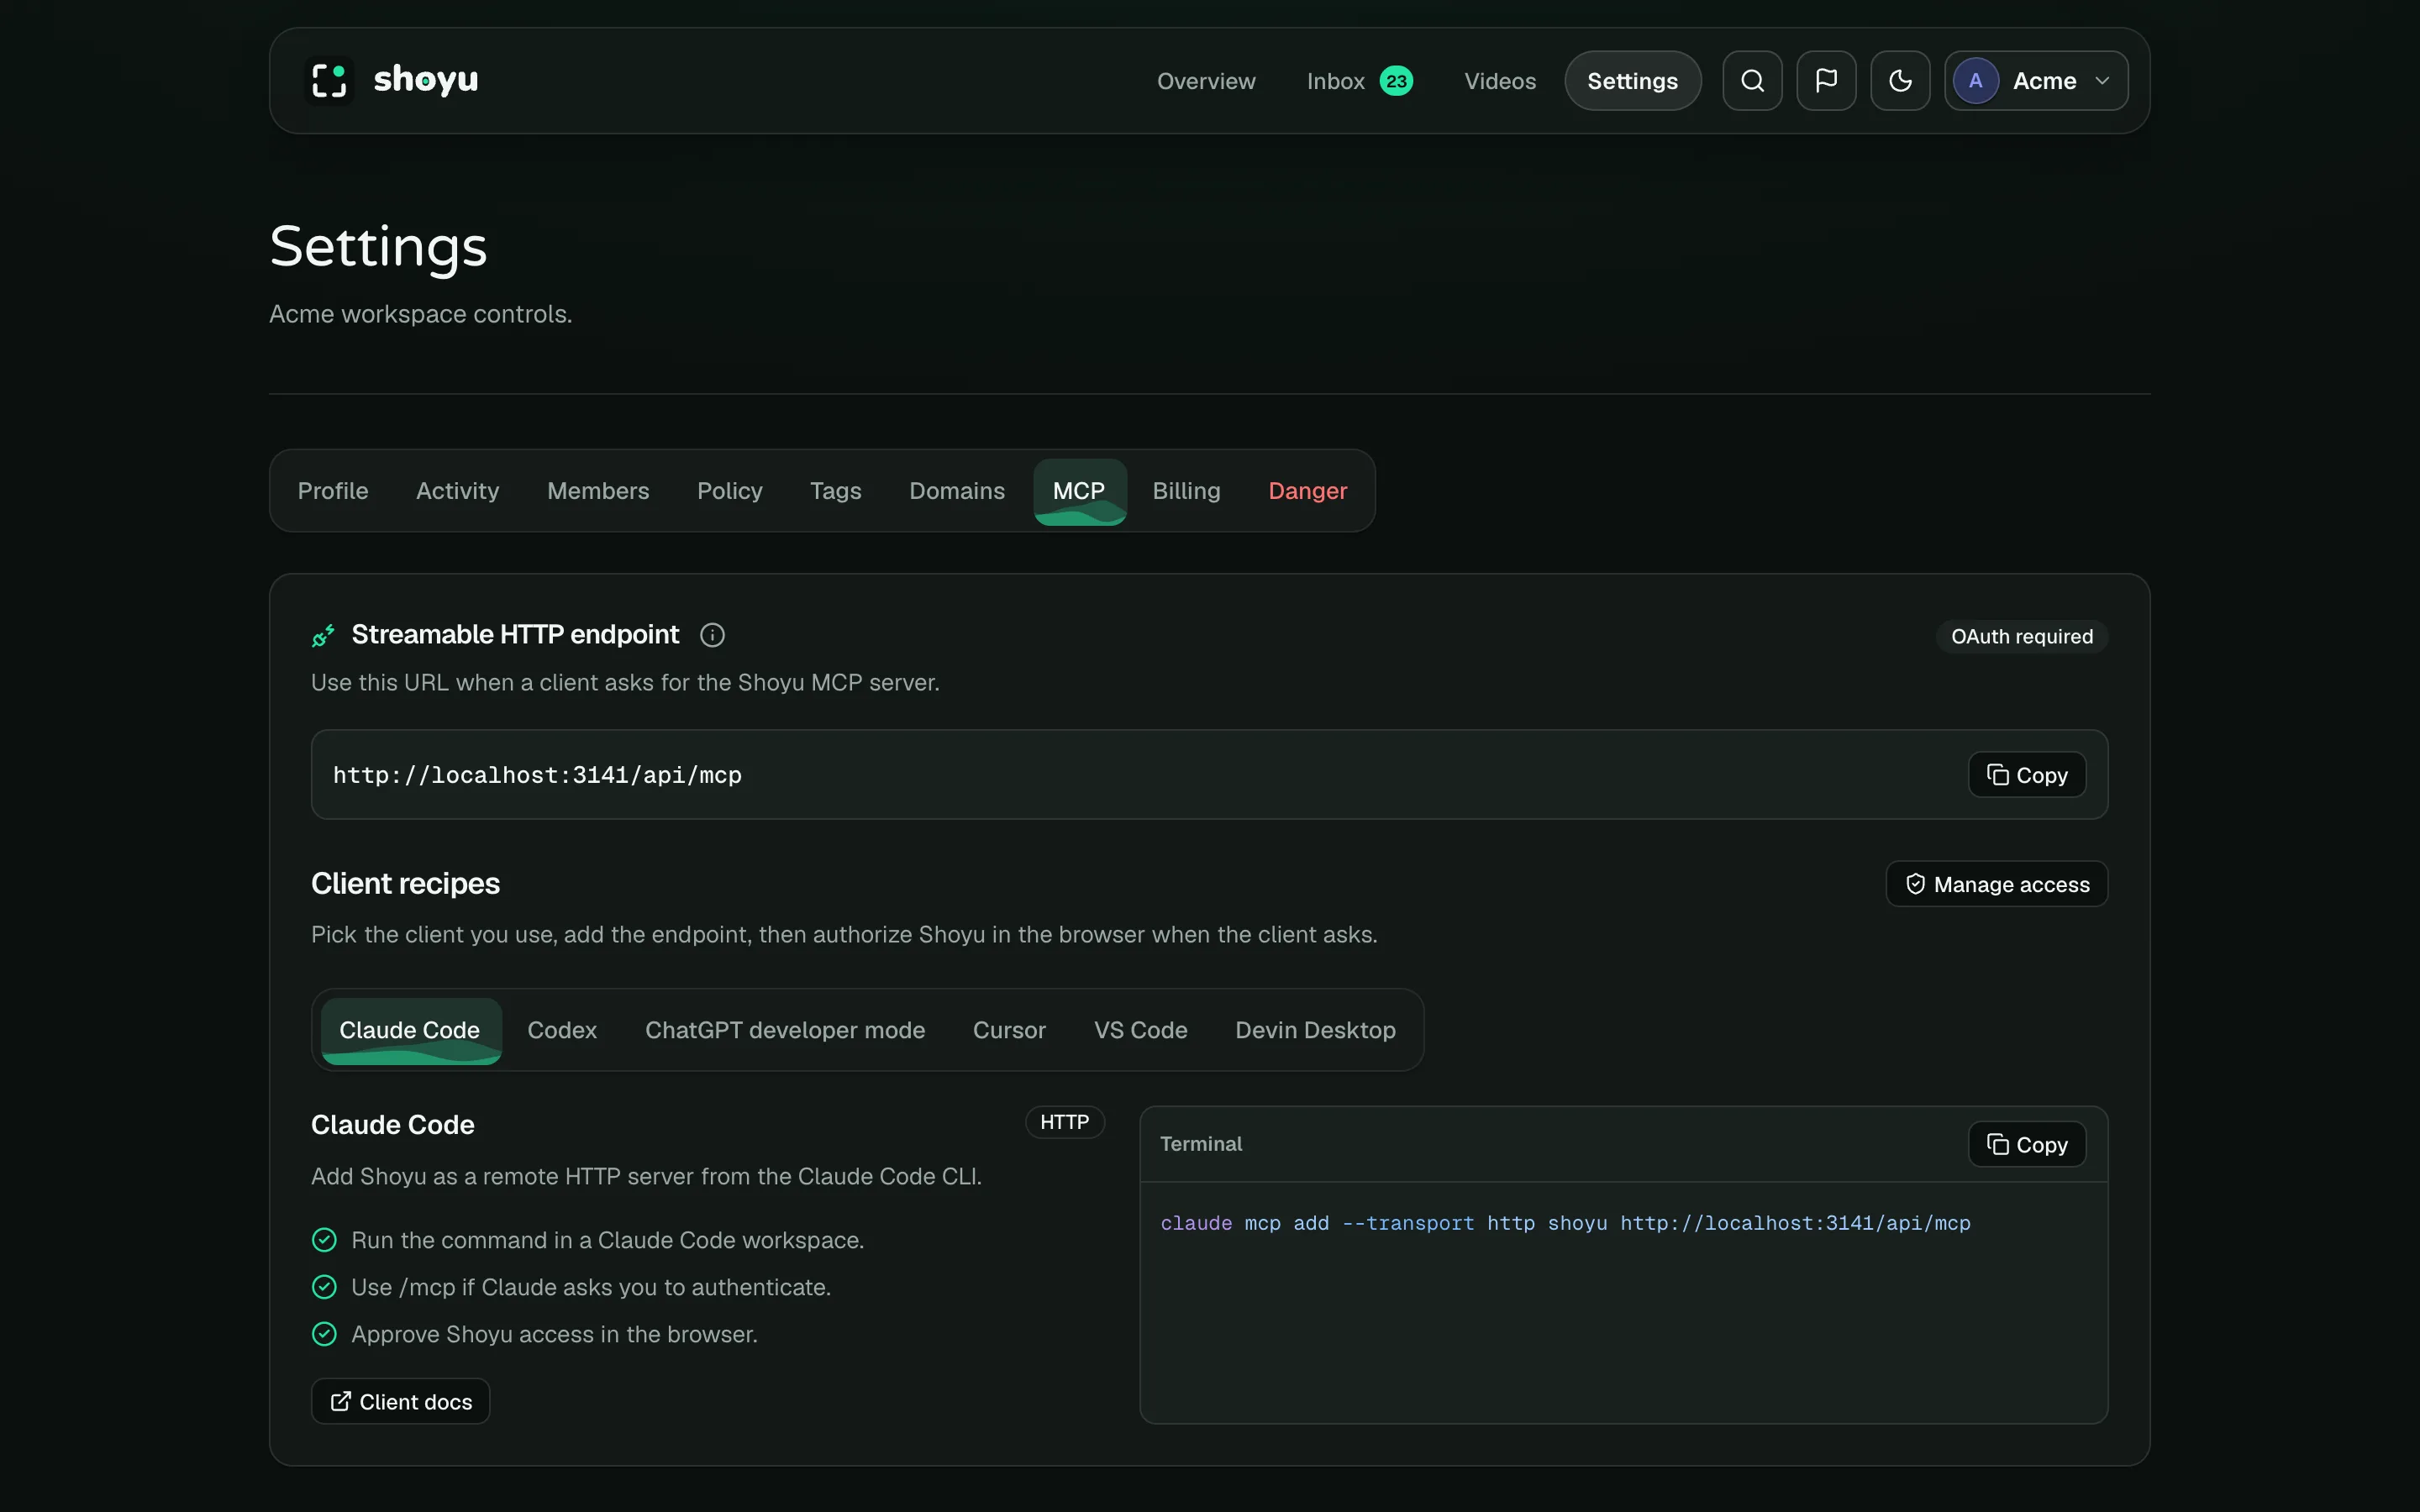Screen dimensions: 2420x1512
Task: Click check icon beside Use /mcp
Action: [324, 1287]
